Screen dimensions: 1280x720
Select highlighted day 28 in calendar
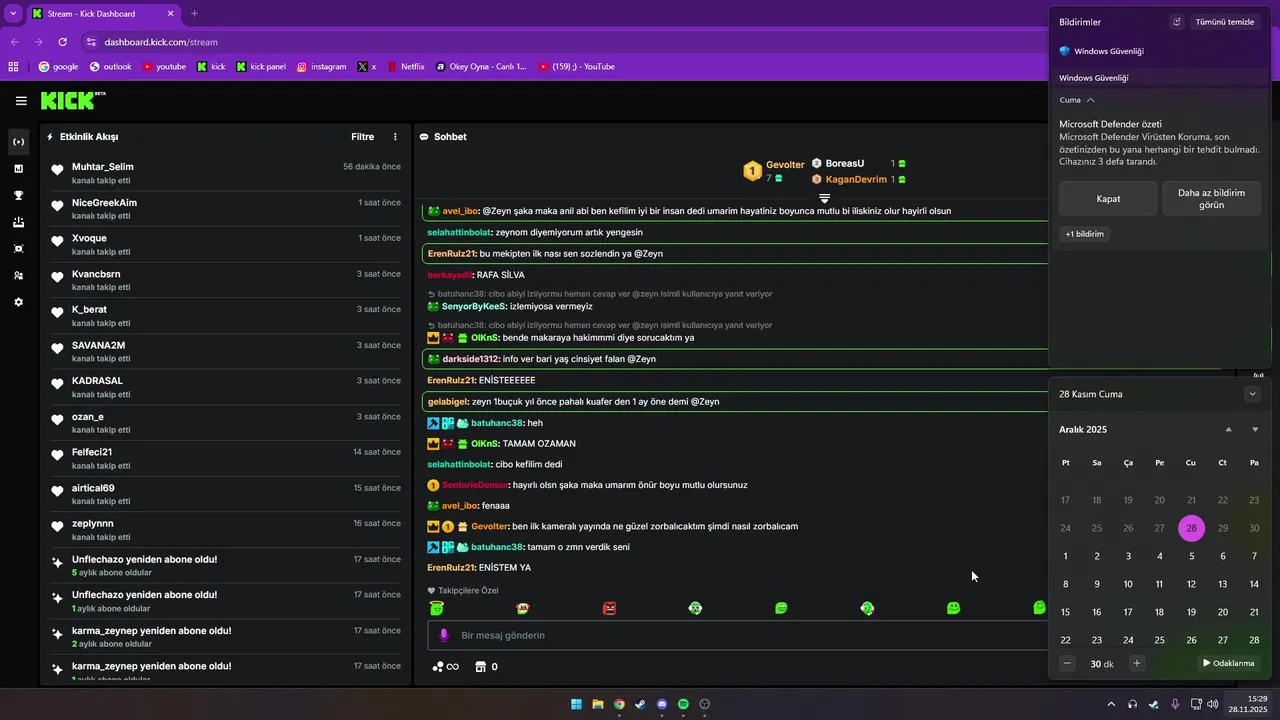[x=1191, y=528]
